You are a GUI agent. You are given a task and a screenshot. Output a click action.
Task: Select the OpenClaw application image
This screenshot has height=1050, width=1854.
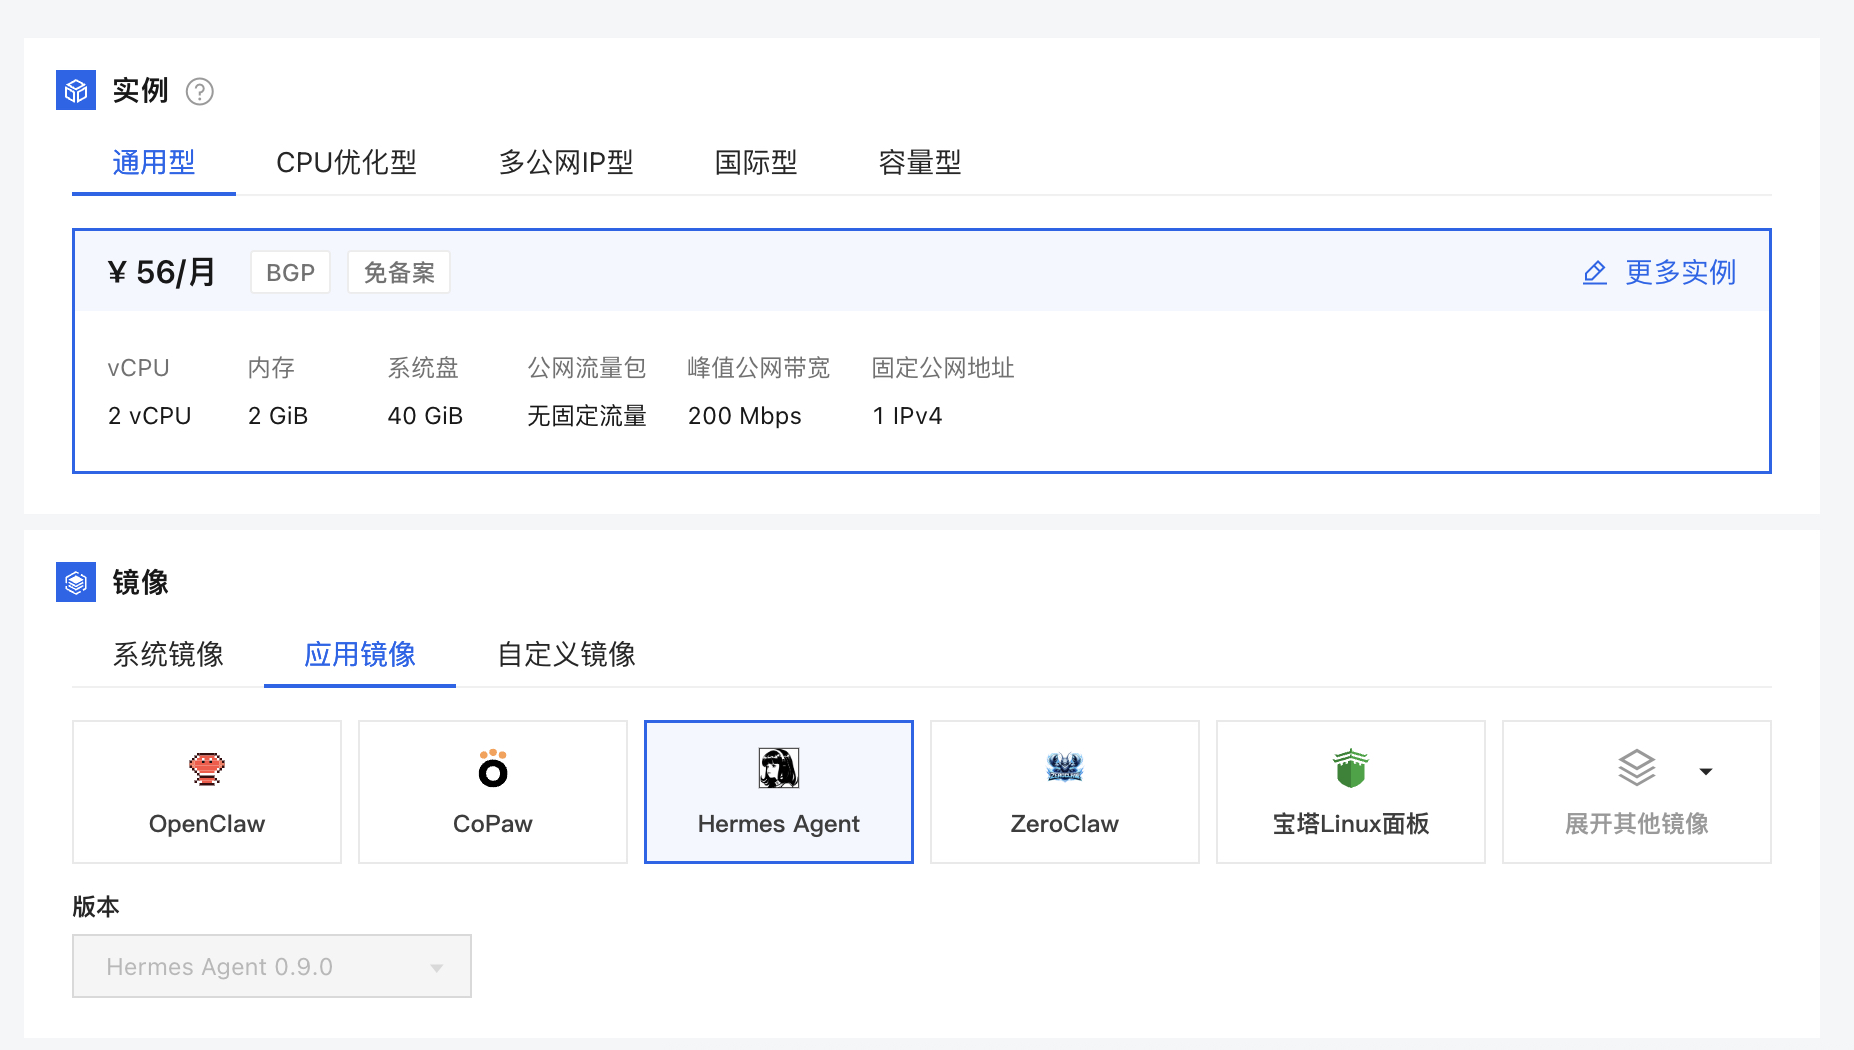[x=206, y=792]
